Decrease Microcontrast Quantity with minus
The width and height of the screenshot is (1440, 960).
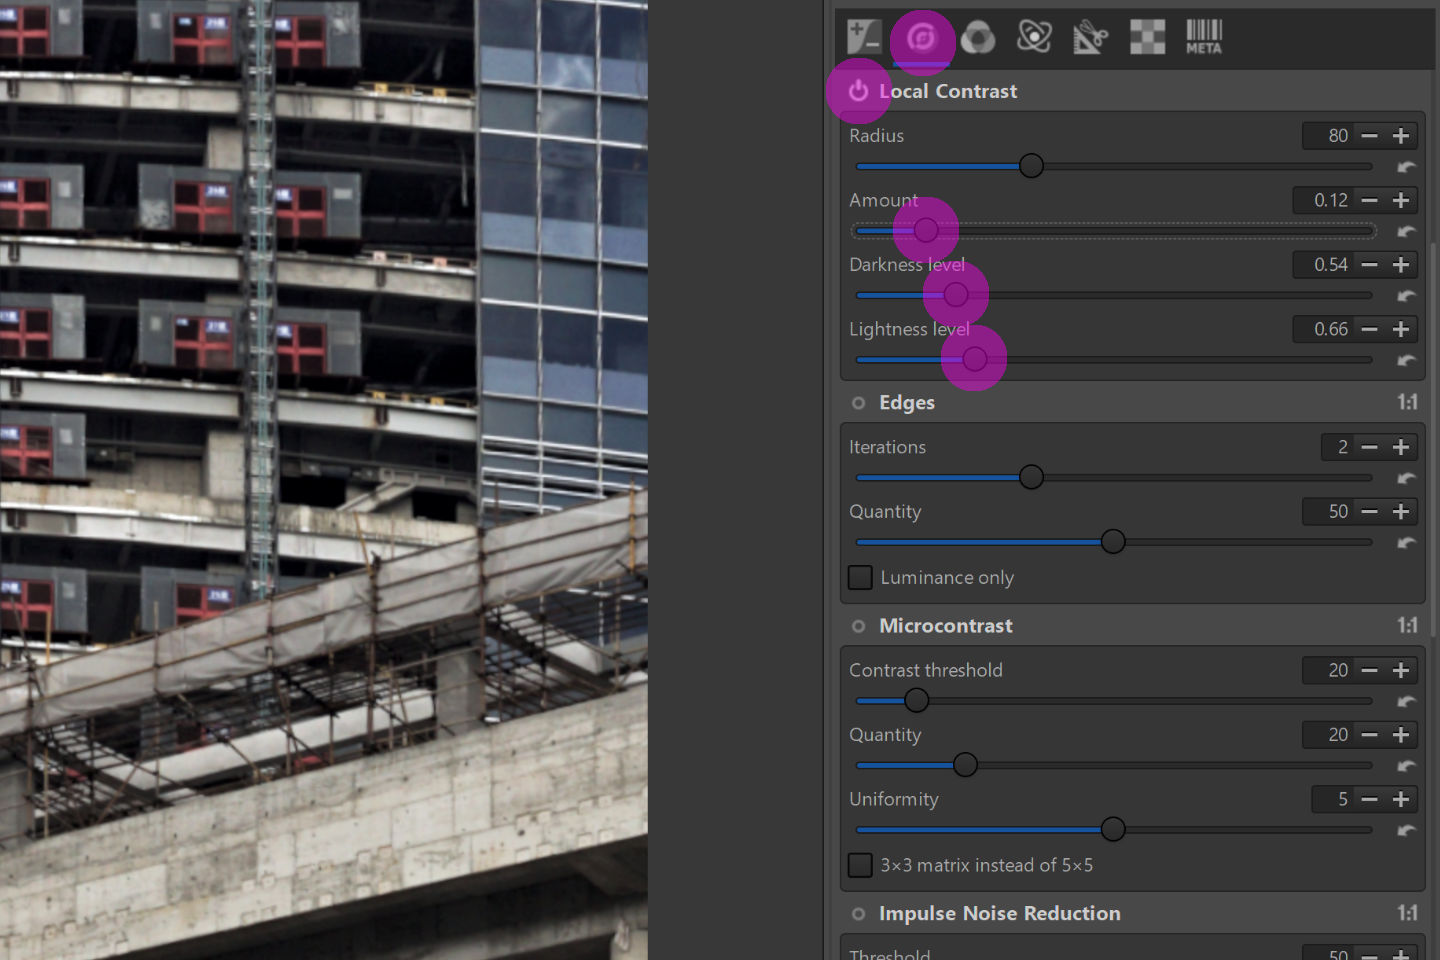pyautogui.click(x=1370, y=735)
